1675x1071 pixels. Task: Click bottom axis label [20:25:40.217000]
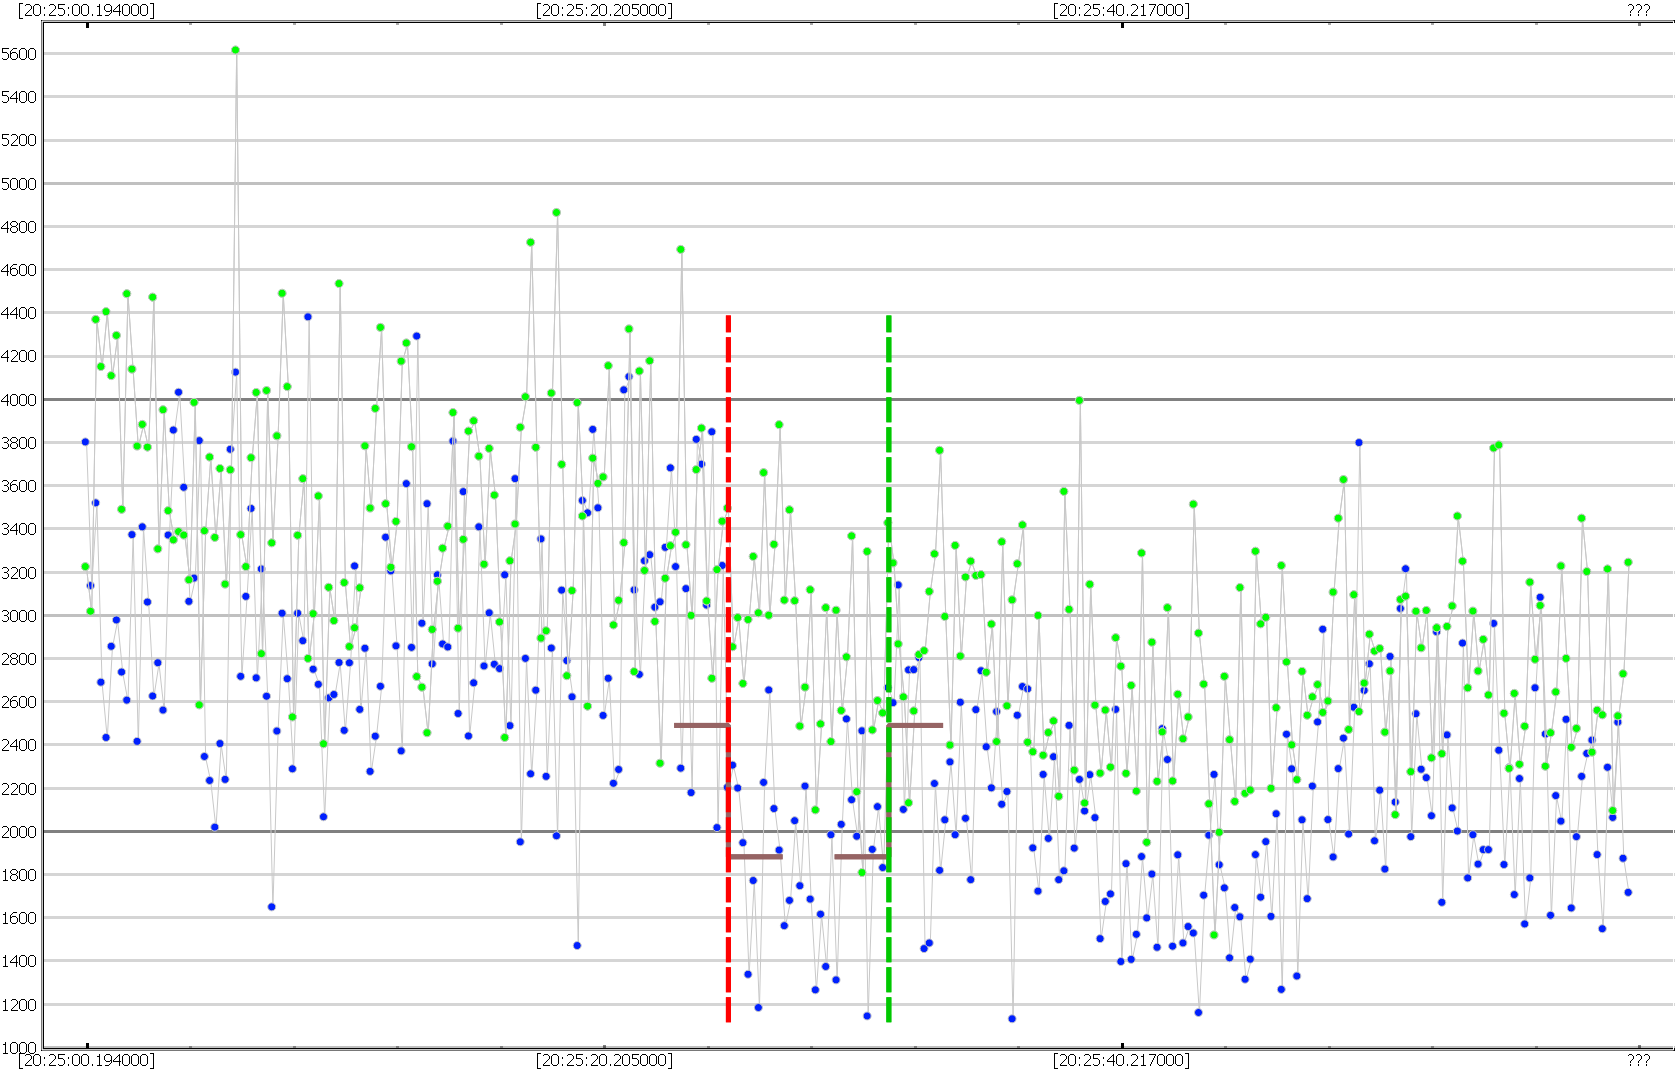[x=1121, y=1060]
